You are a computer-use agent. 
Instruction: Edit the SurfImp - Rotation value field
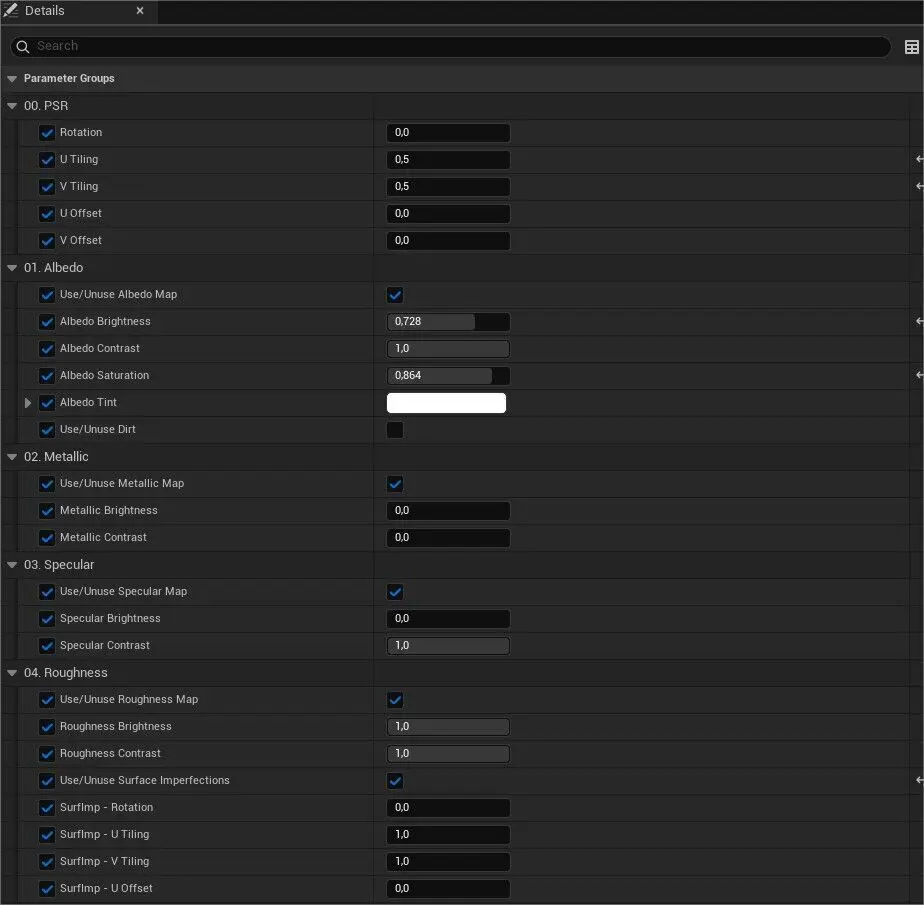(448, 807)
